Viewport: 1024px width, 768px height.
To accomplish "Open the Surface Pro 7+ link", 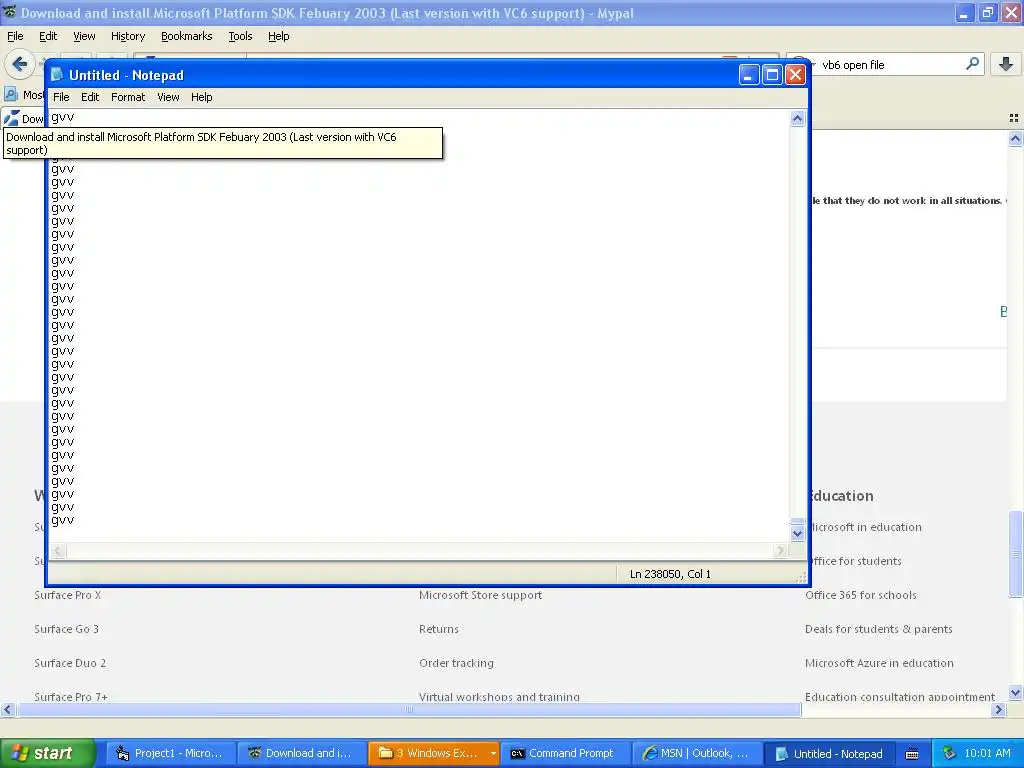I will [x=71, y=696].
